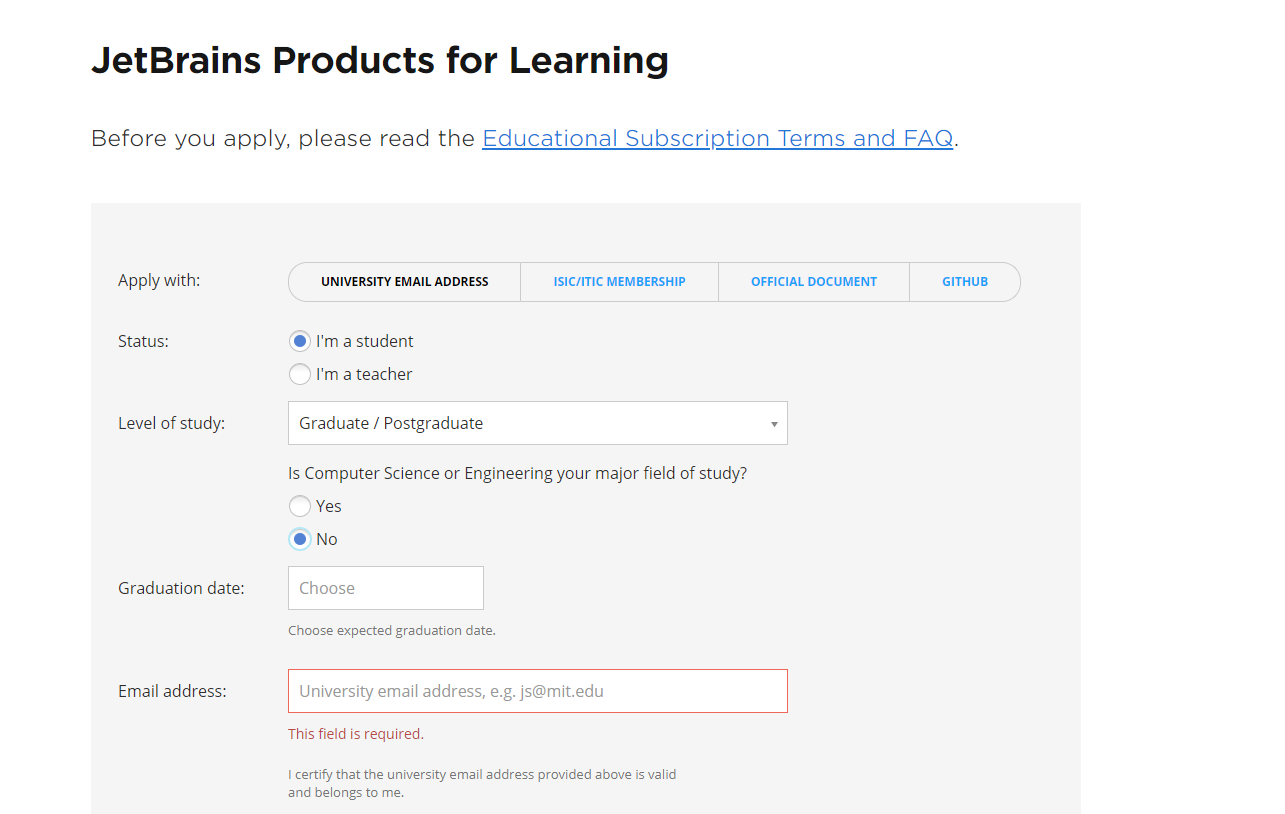
Task: Select the ISIC/ITIC Membership tab
Action: click(x=619, y=282)
